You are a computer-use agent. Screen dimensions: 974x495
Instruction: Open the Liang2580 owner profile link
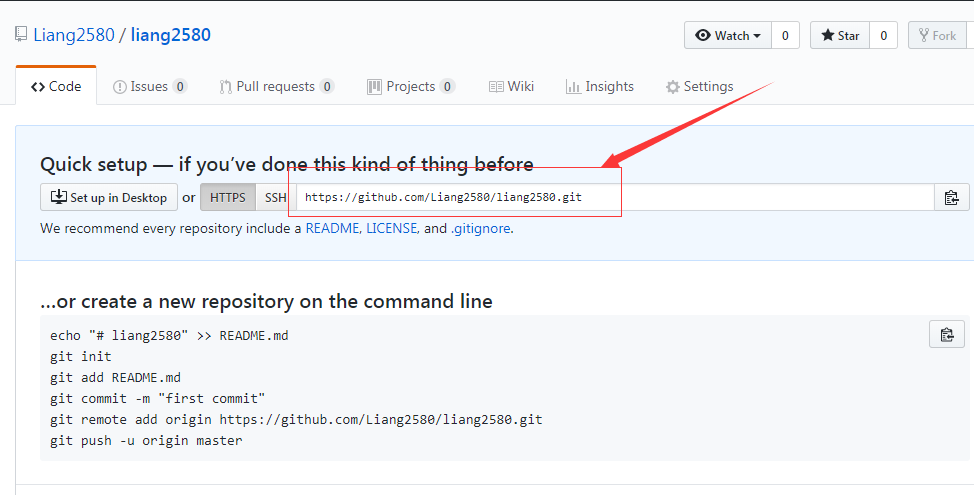(74, 35)
